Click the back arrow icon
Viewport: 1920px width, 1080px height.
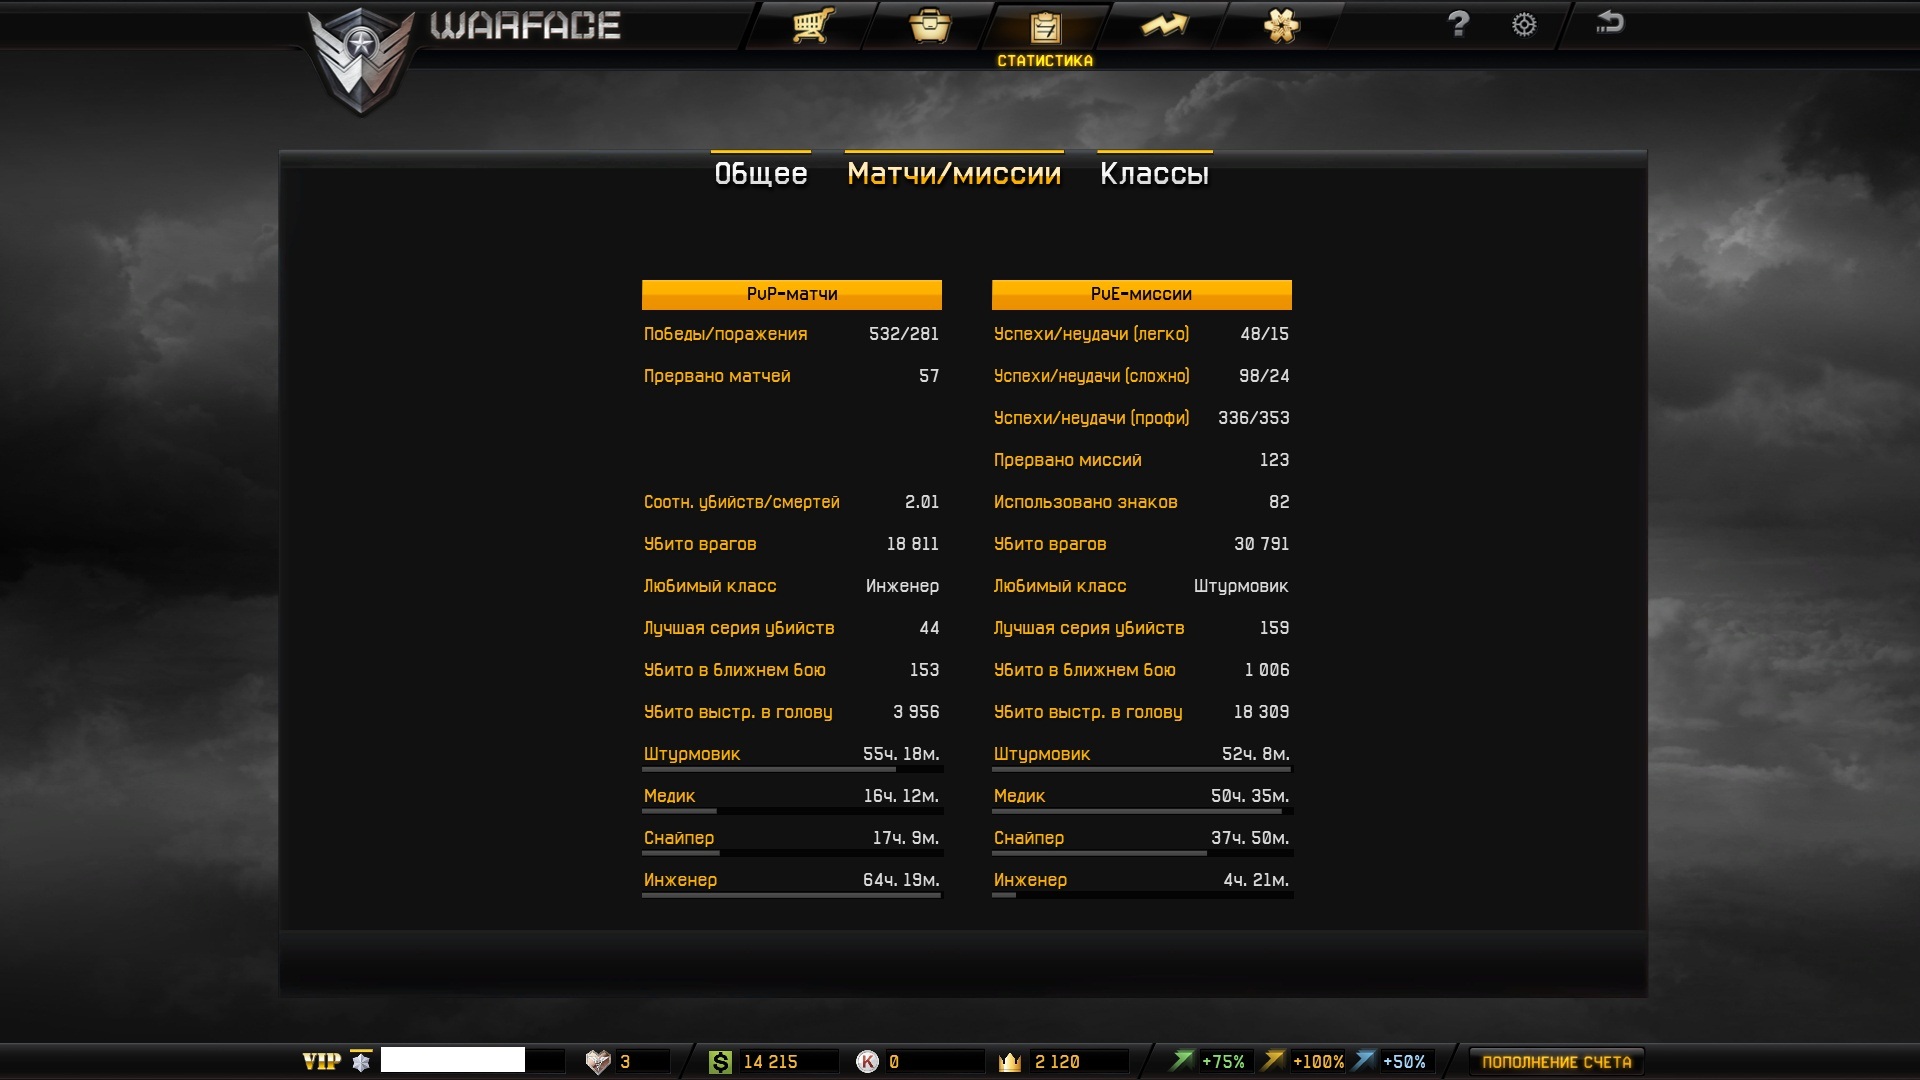1609,23
